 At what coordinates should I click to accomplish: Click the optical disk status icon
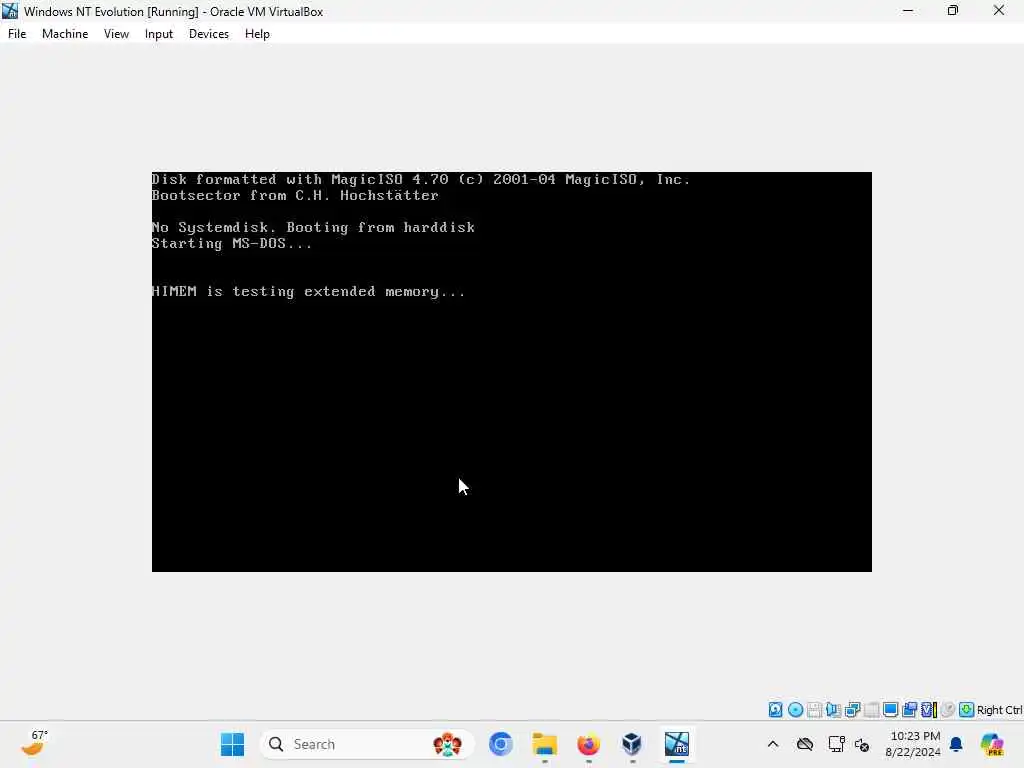tap(795, 710)
